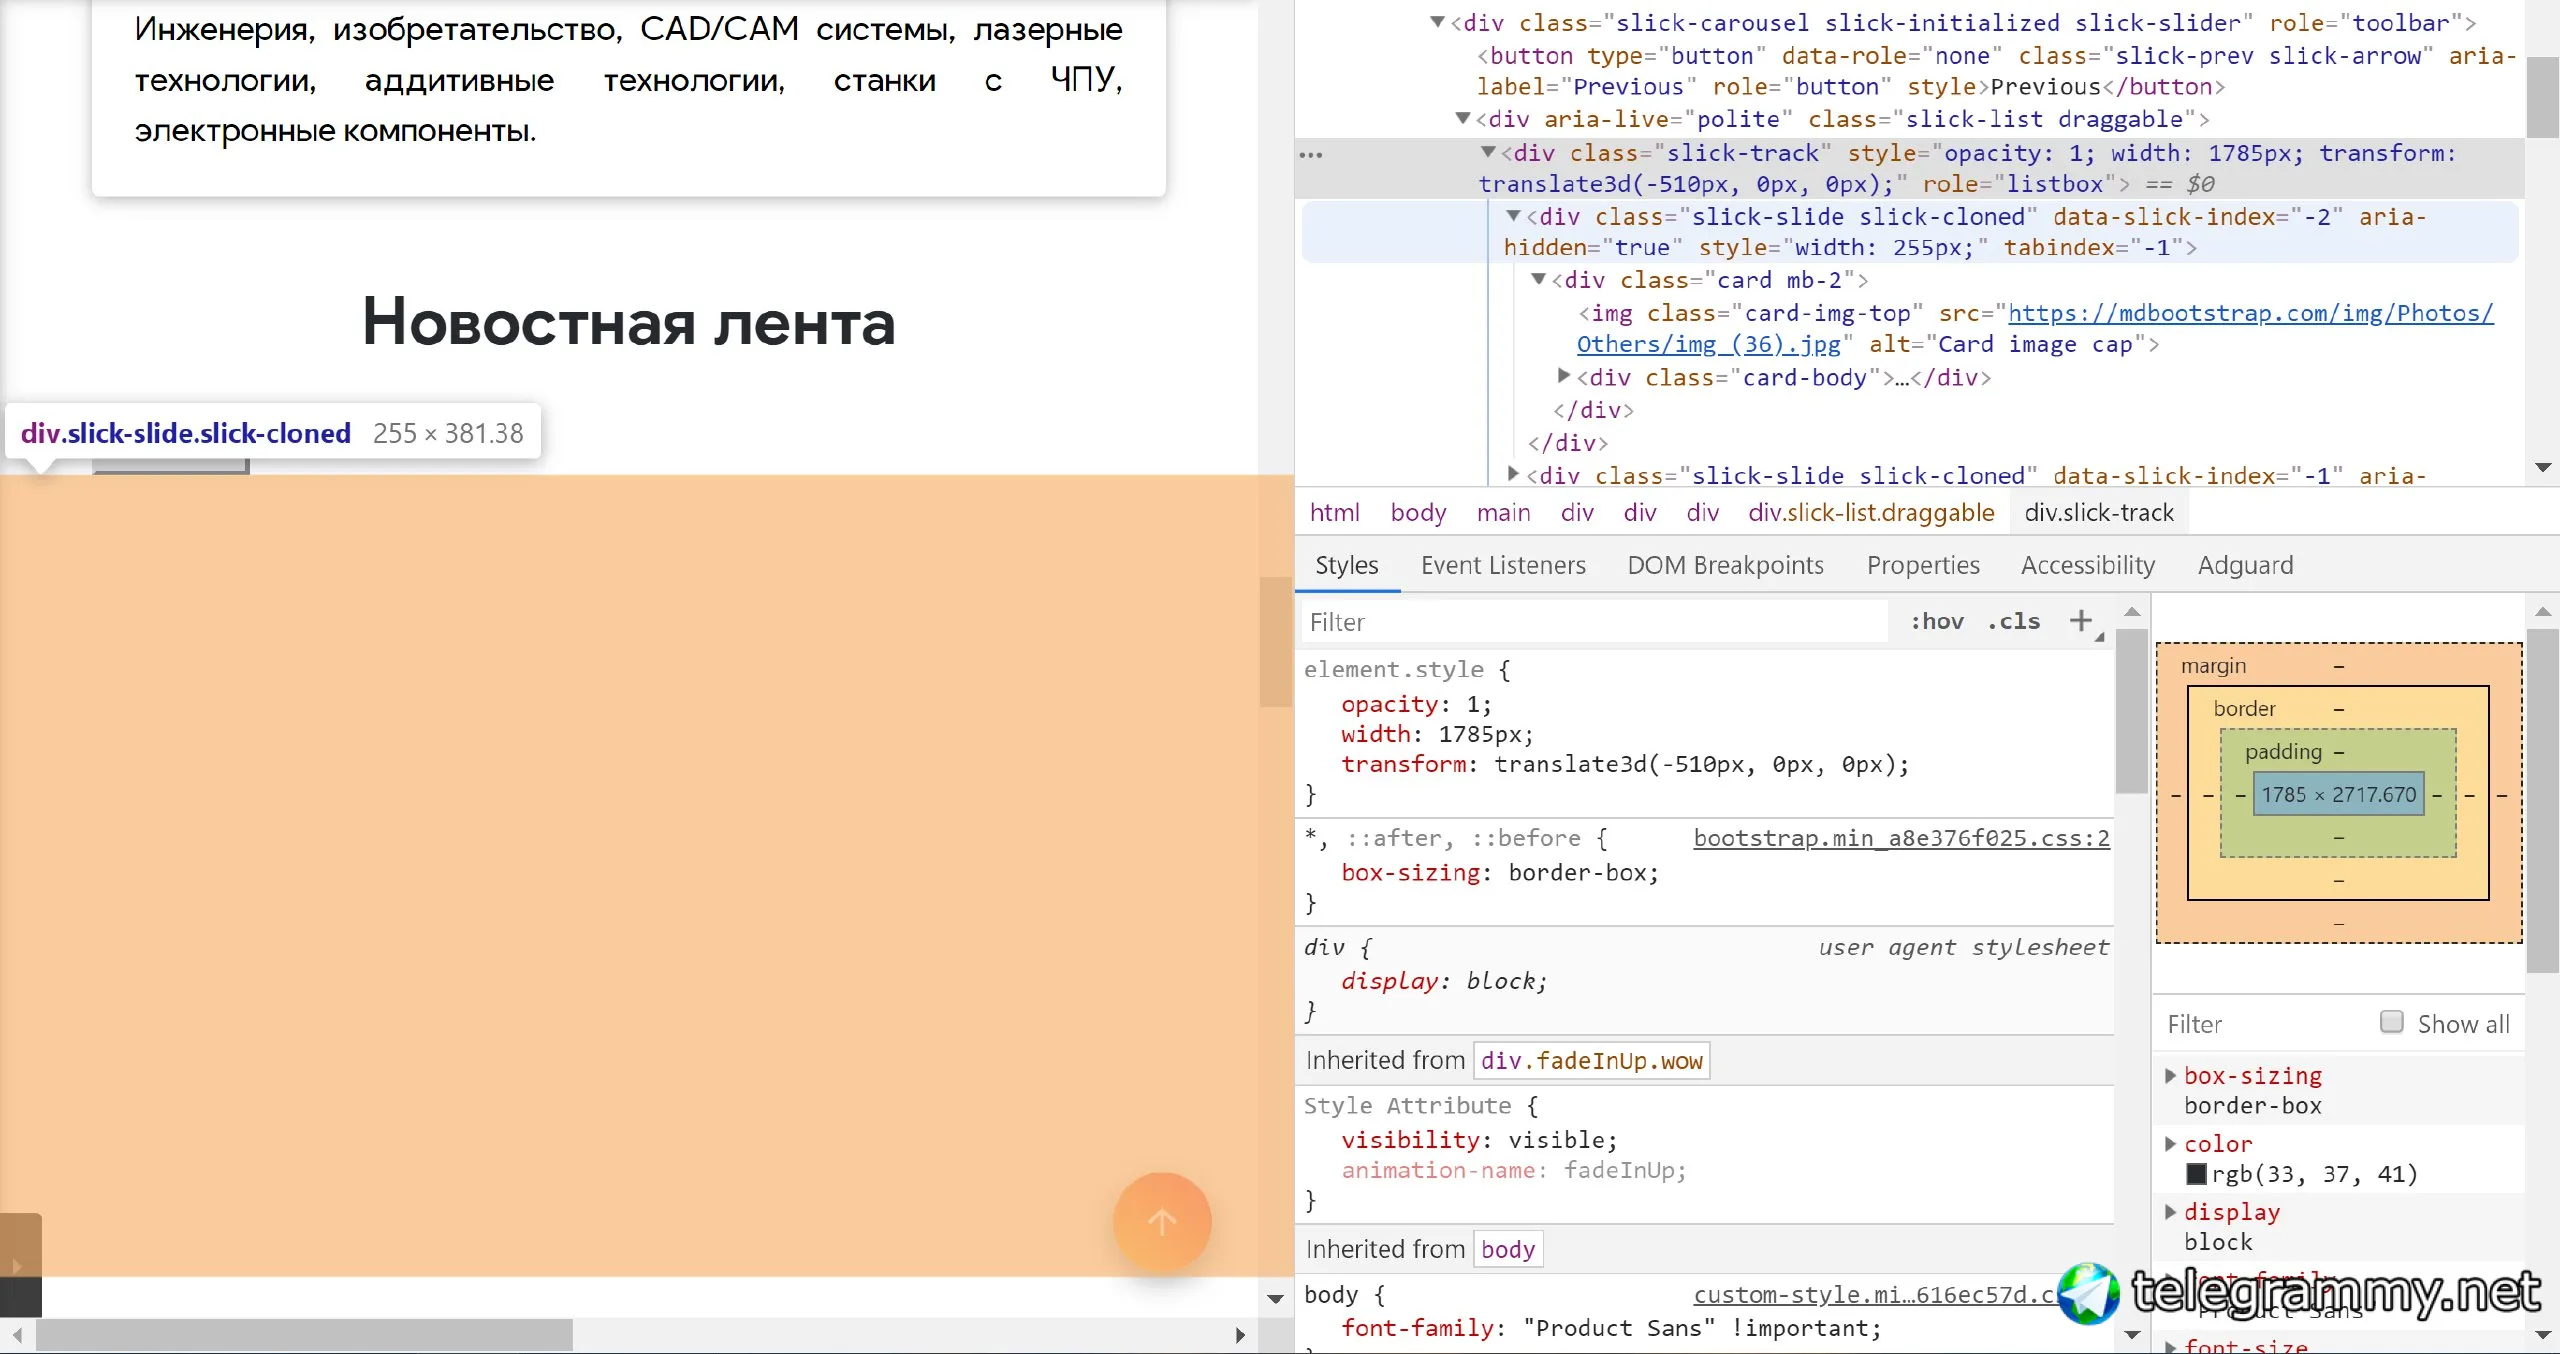Click the page horizontal scrollbar thumb
The image size is (2560, 1354).
(305, 1334)
